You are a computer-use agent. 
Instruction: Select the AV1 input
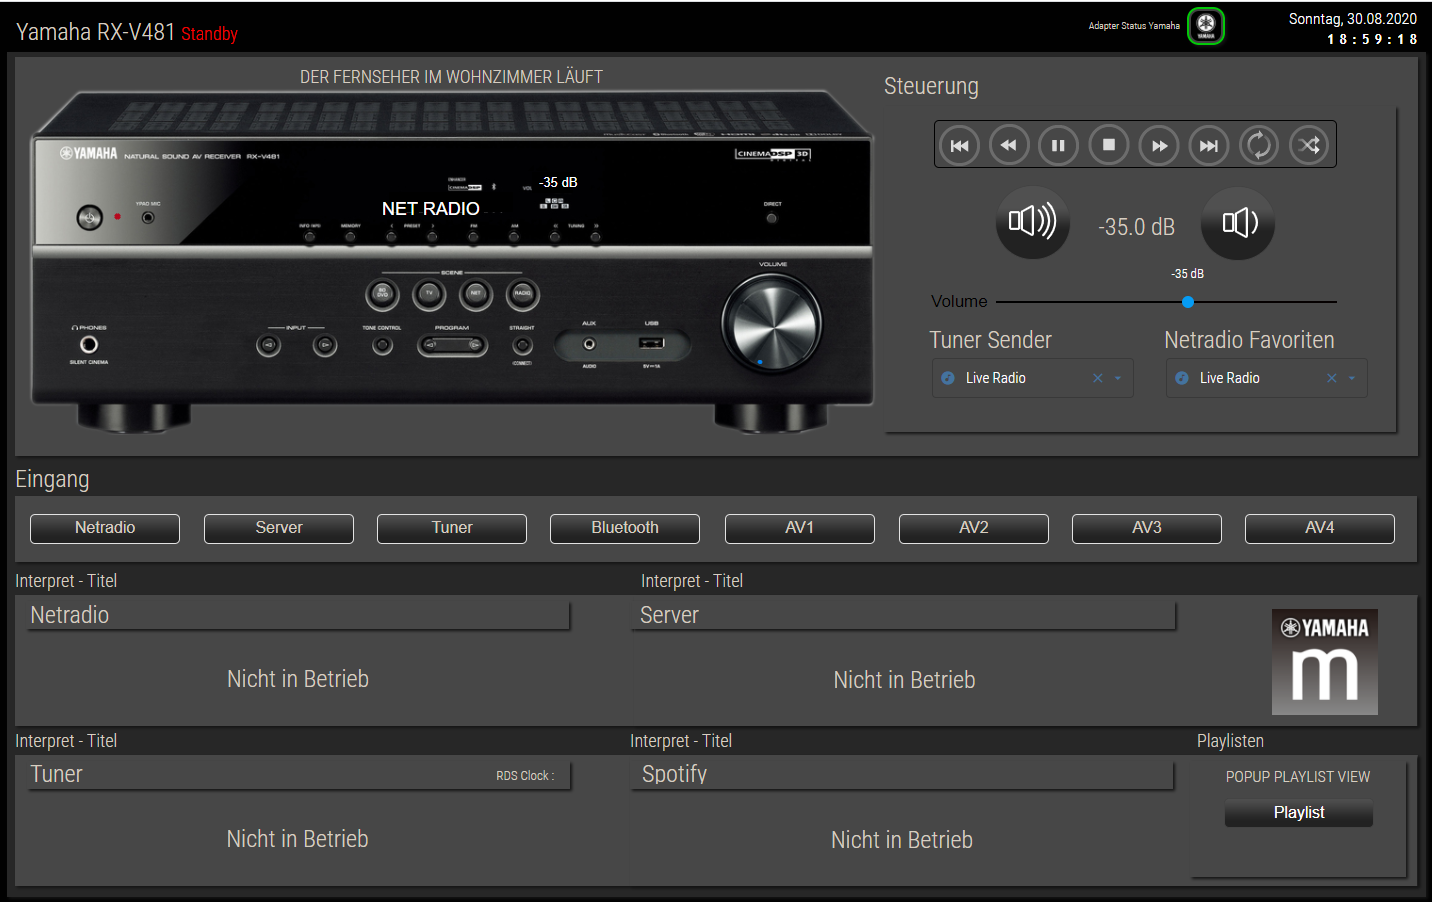[799, 528]
